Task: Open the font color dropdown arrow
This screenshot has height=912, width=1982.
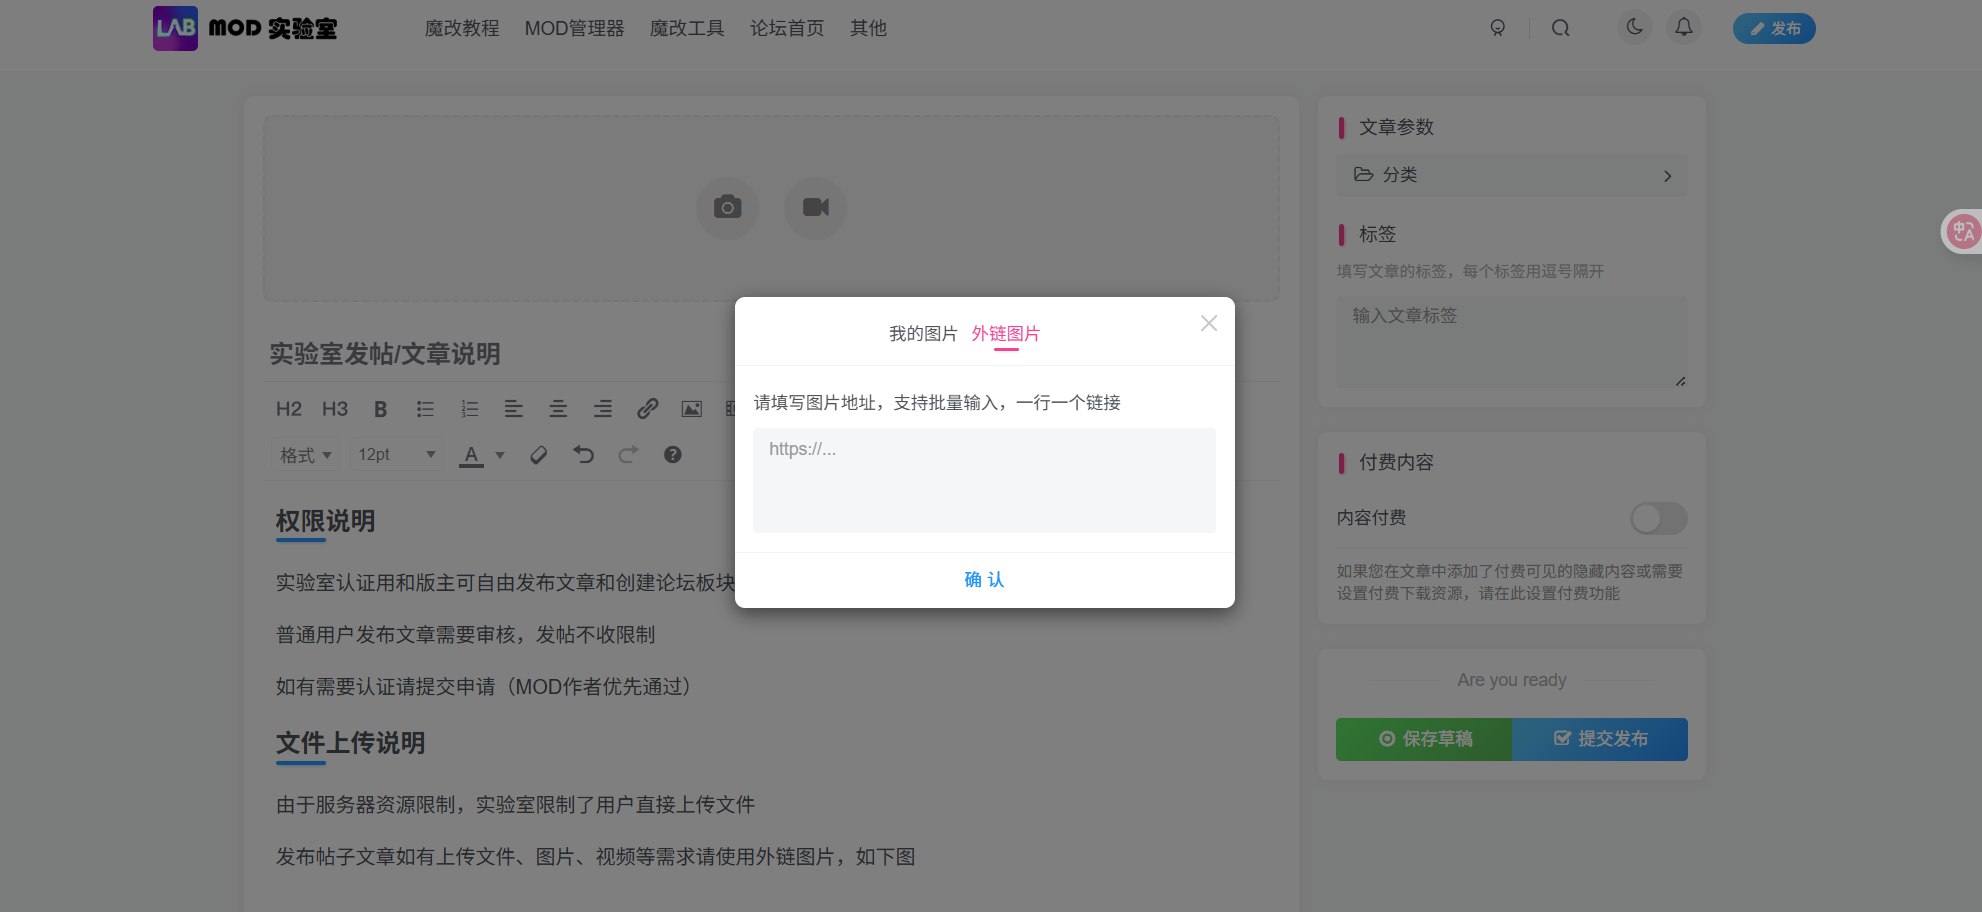Action: click(500, 455)
